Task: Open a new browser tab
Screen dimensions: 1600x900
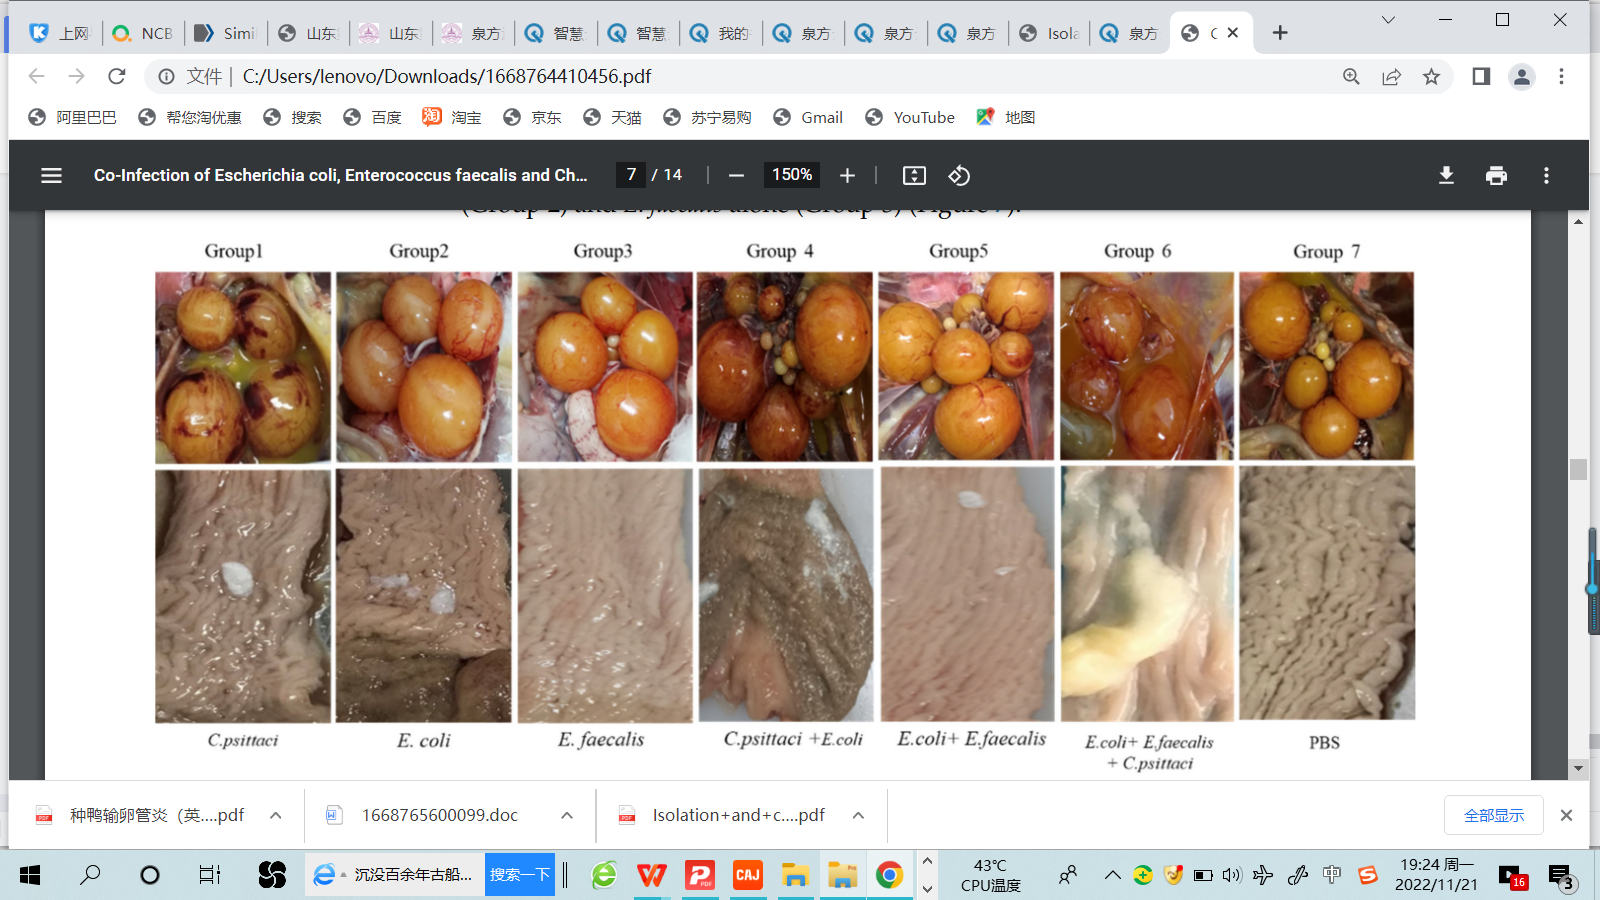Action: (x=1280, y=33)
